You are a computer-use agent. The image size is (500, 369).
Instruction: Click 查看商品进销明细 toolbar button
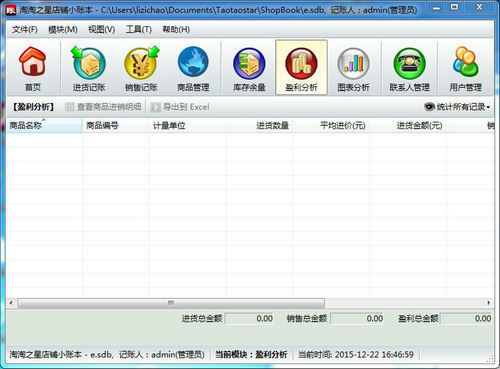pyautogui.click(x=103, y=107)
